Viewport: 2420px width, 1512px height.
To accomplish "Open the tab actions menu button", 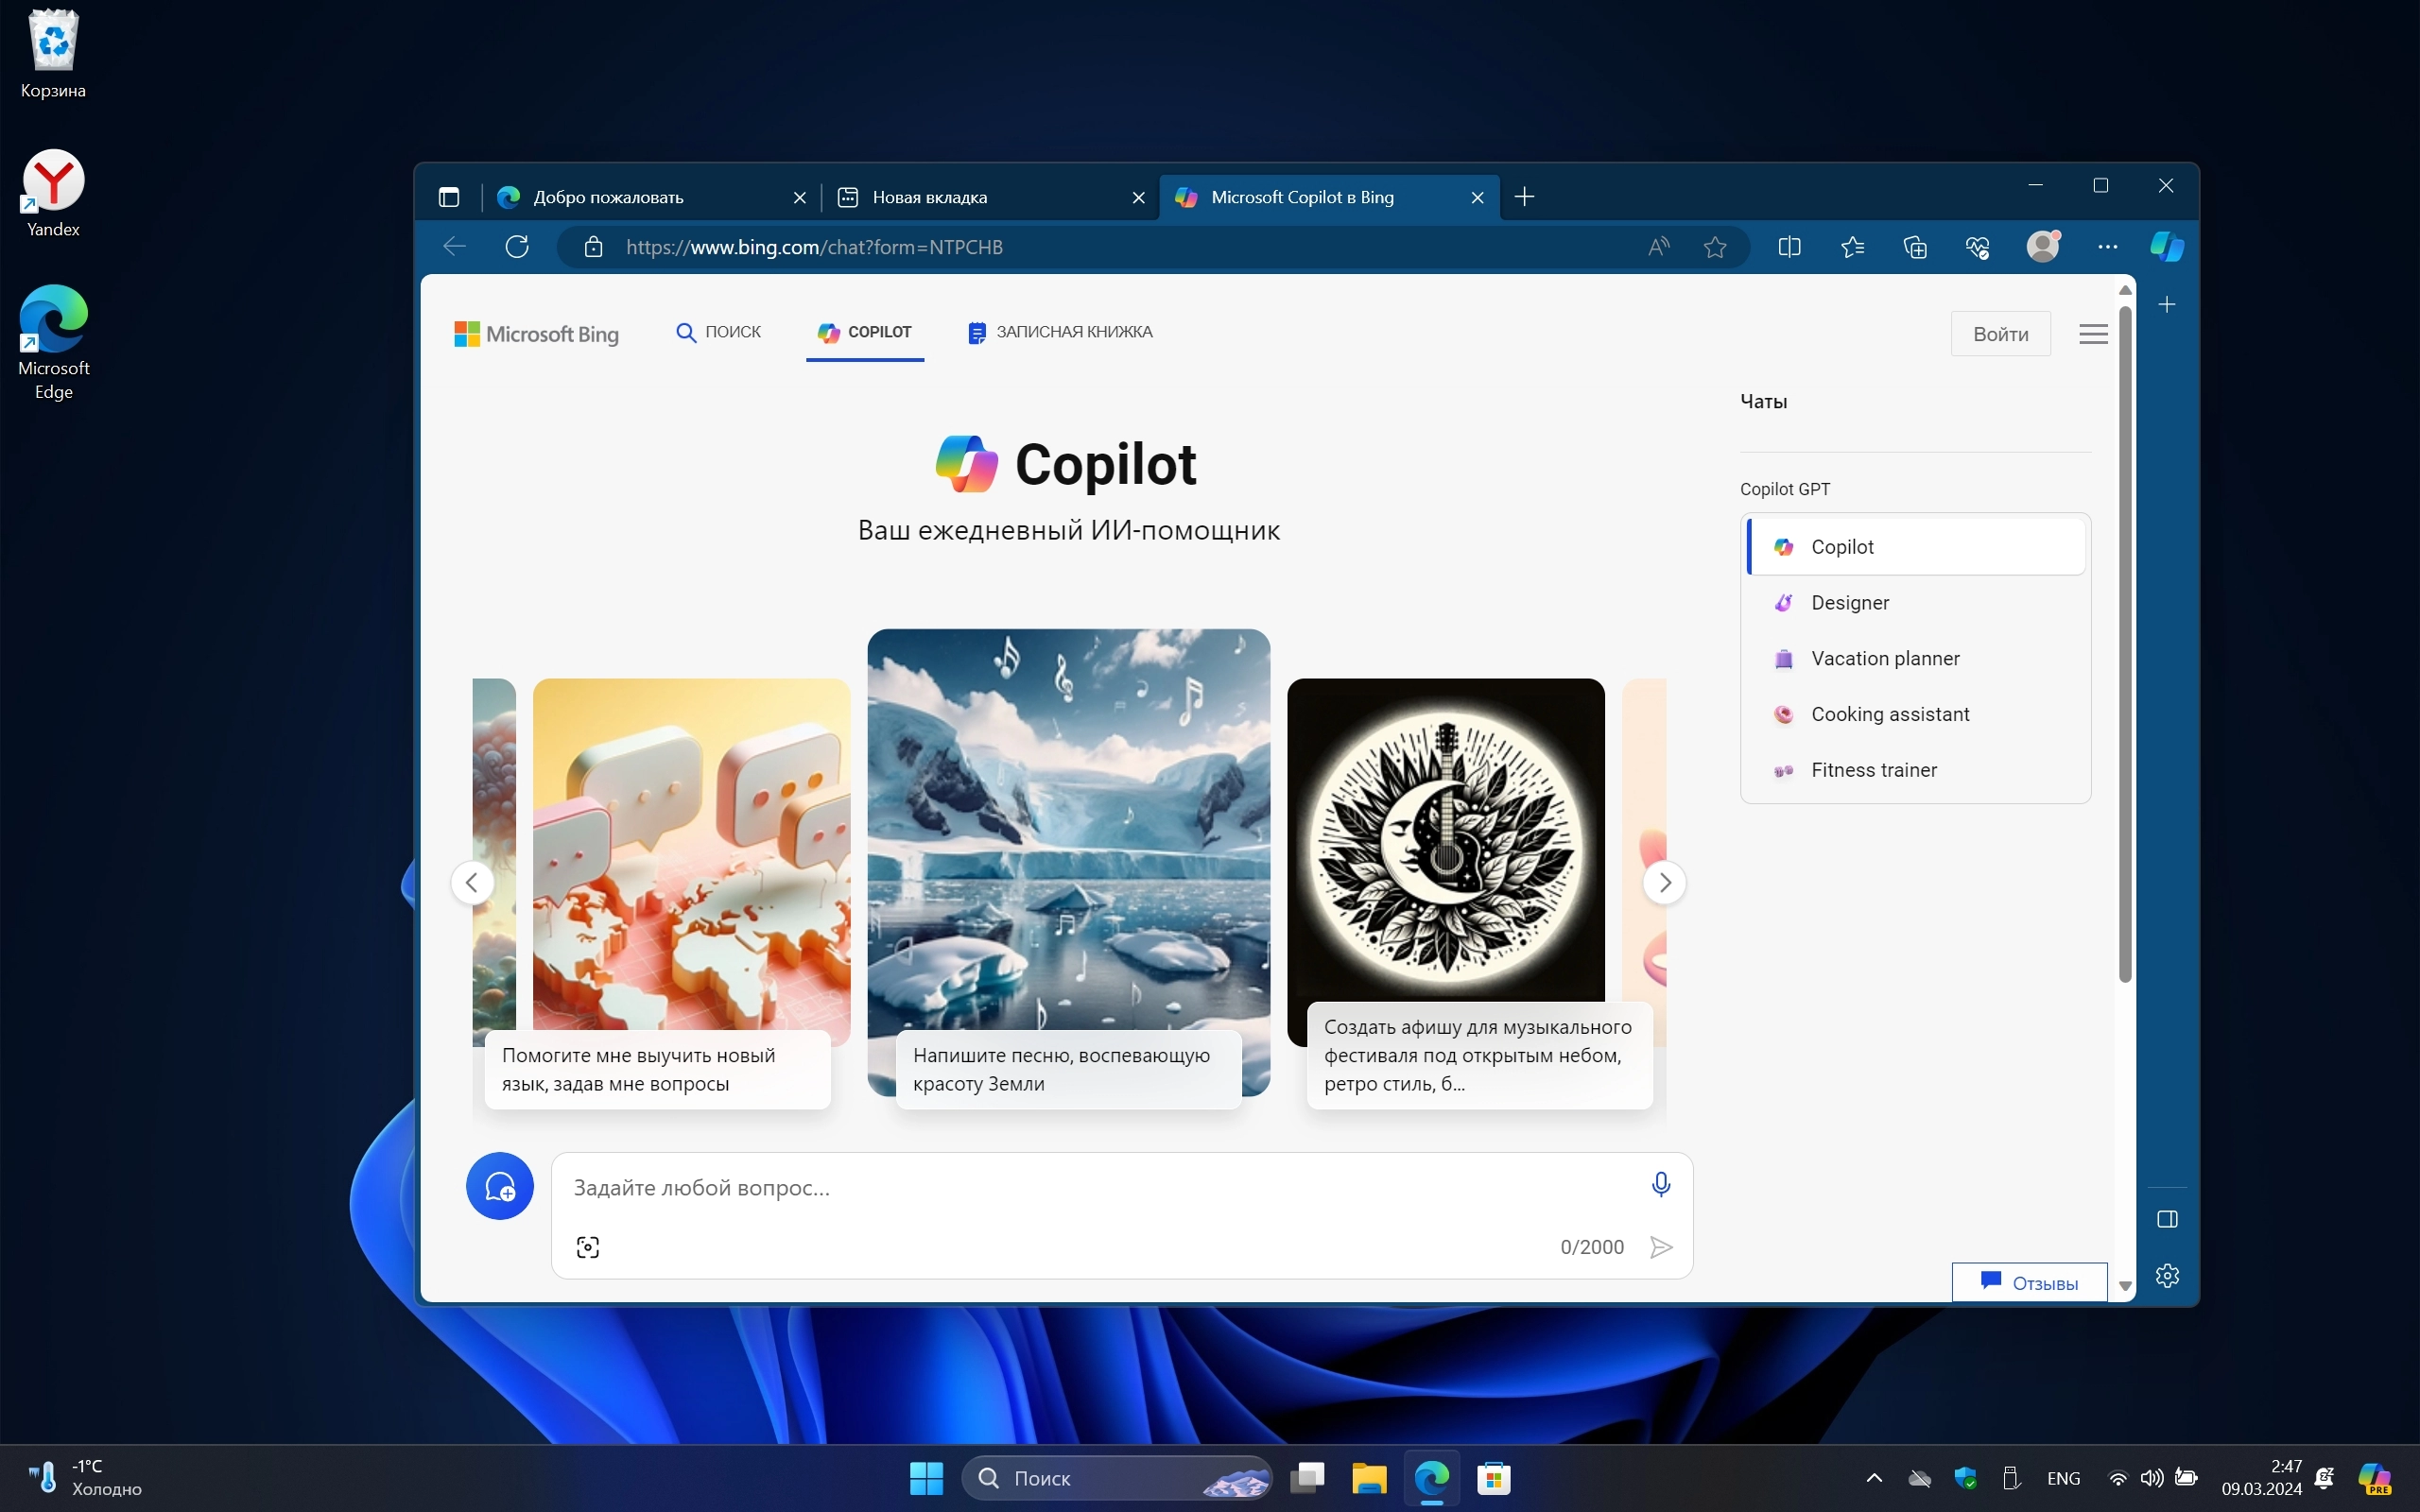I will 449,197.
